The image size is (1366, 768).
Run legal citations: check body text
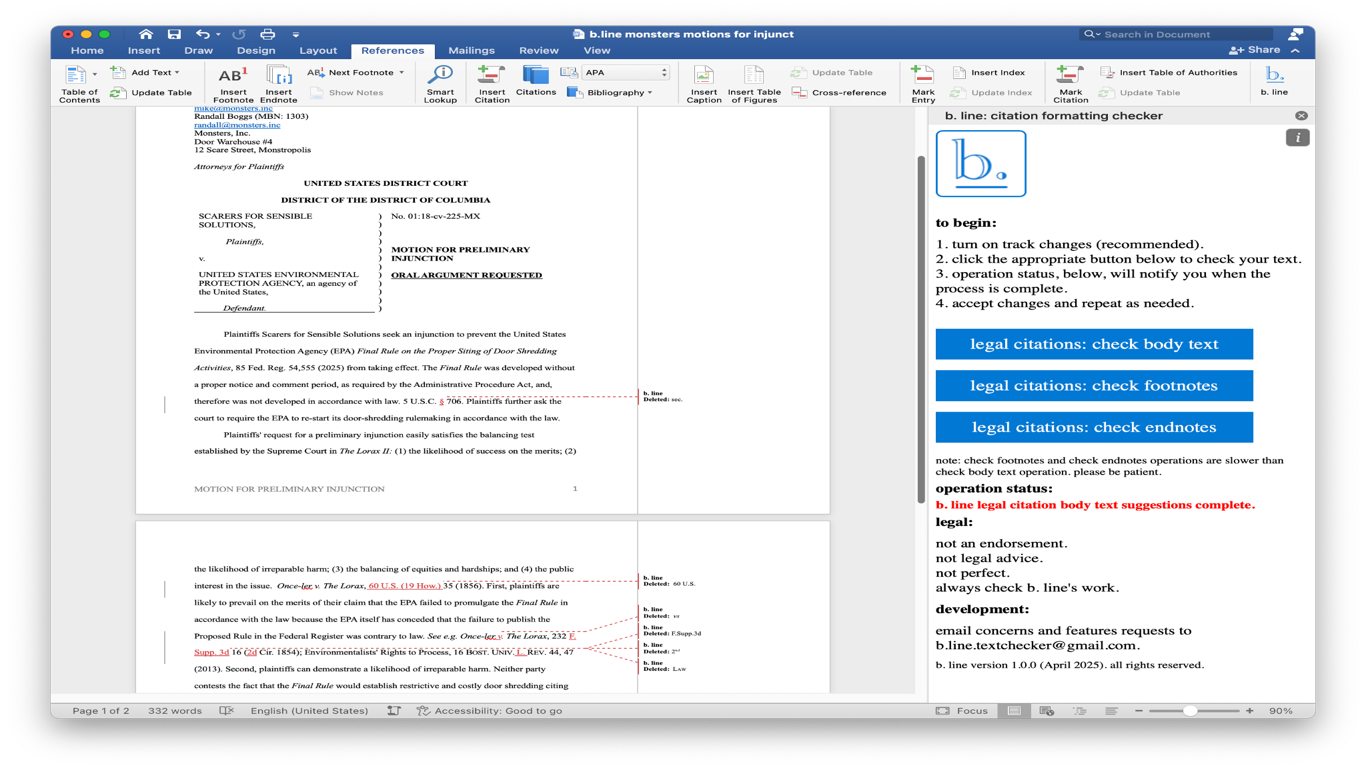[x=1094, y=344]
